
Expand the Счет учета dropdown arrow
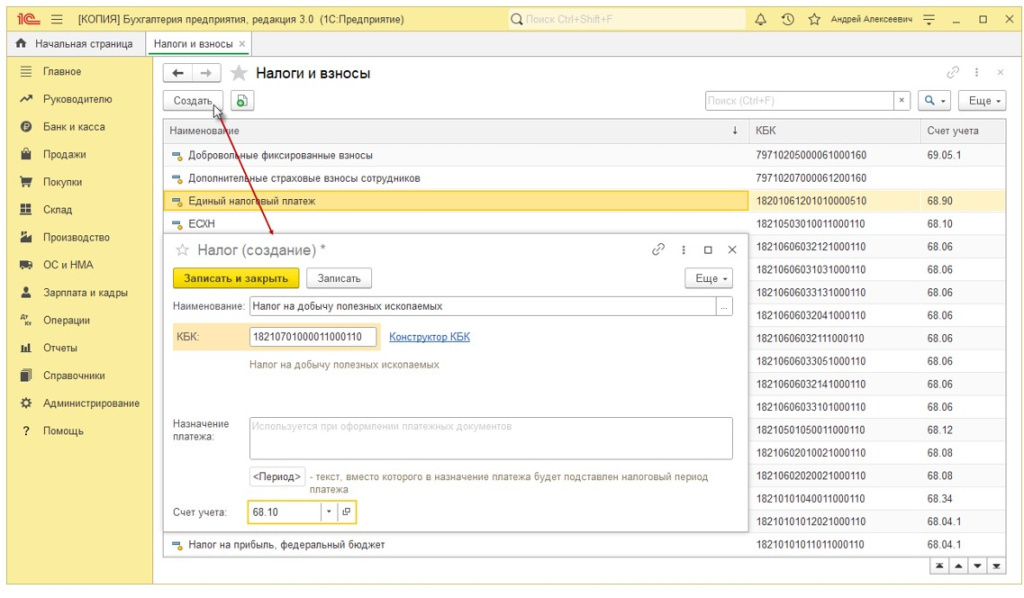click(329, 512)
